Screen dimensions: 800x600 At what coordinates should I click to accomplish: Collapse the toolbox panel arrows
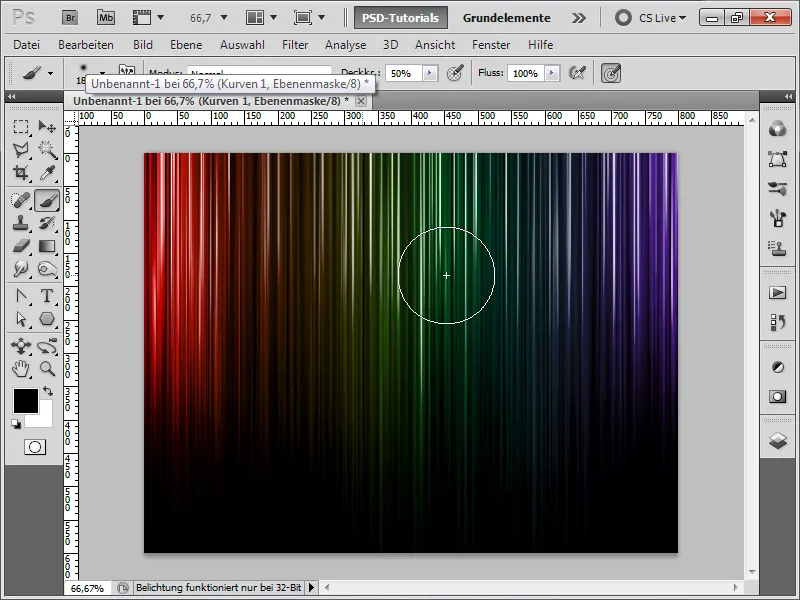(x=11, y=96)
